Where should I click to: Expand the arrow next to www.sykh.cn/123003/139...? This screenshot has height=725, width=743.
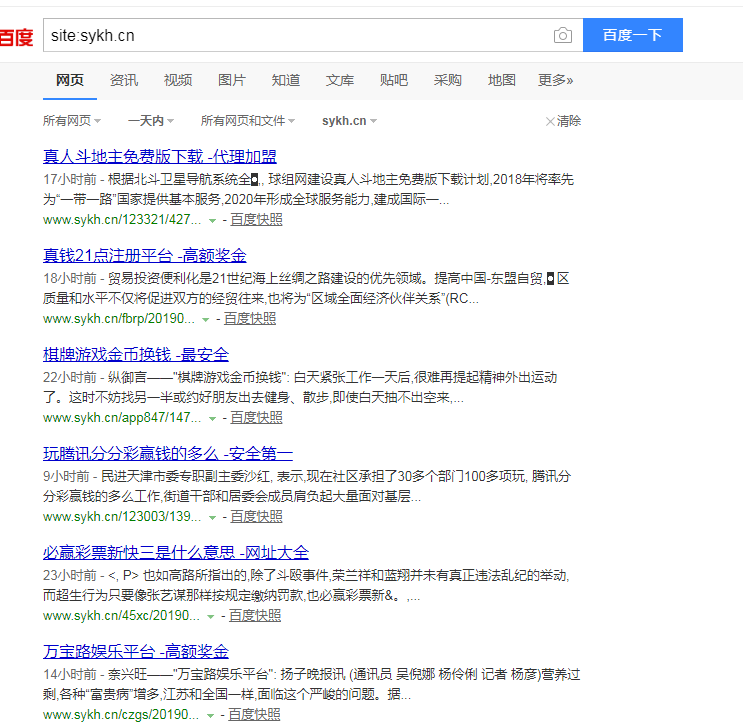tap(212, 518)
